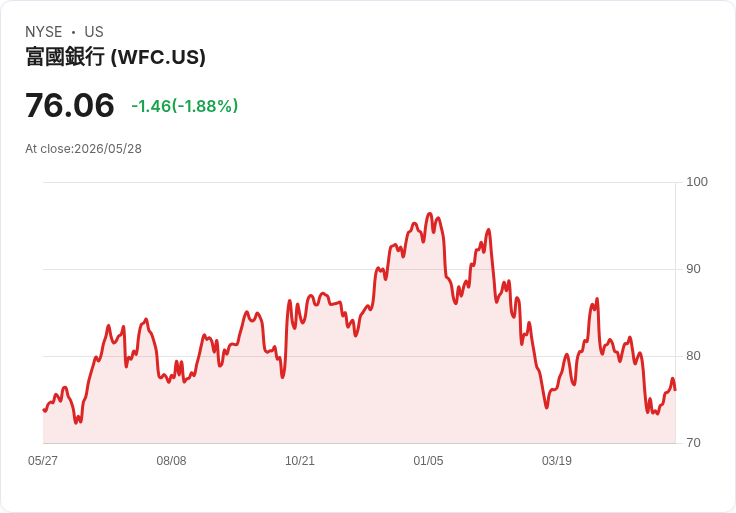Click the line's rightmost endpoint
This screenshot has width=736, height=513.
[x=675, y=390]
